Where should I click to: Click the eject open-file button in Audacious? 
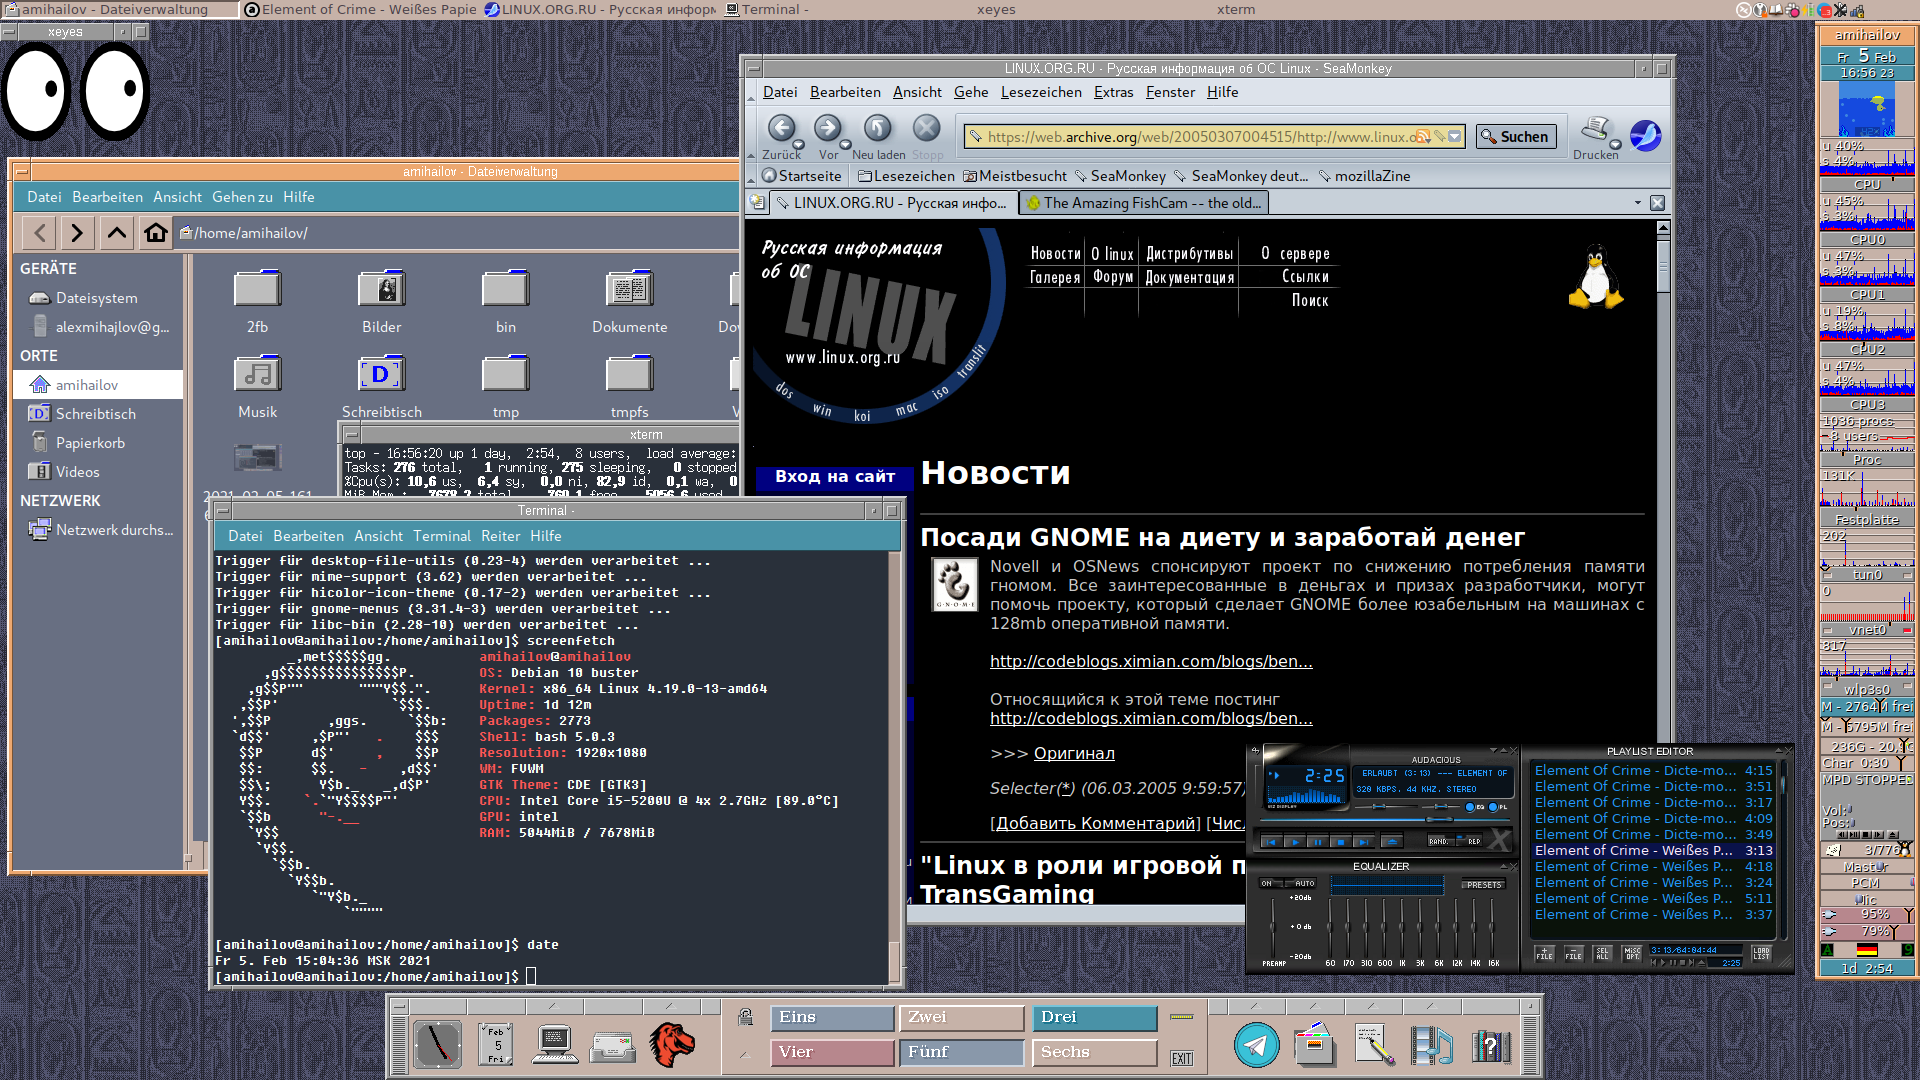(x=1392, y=842)
